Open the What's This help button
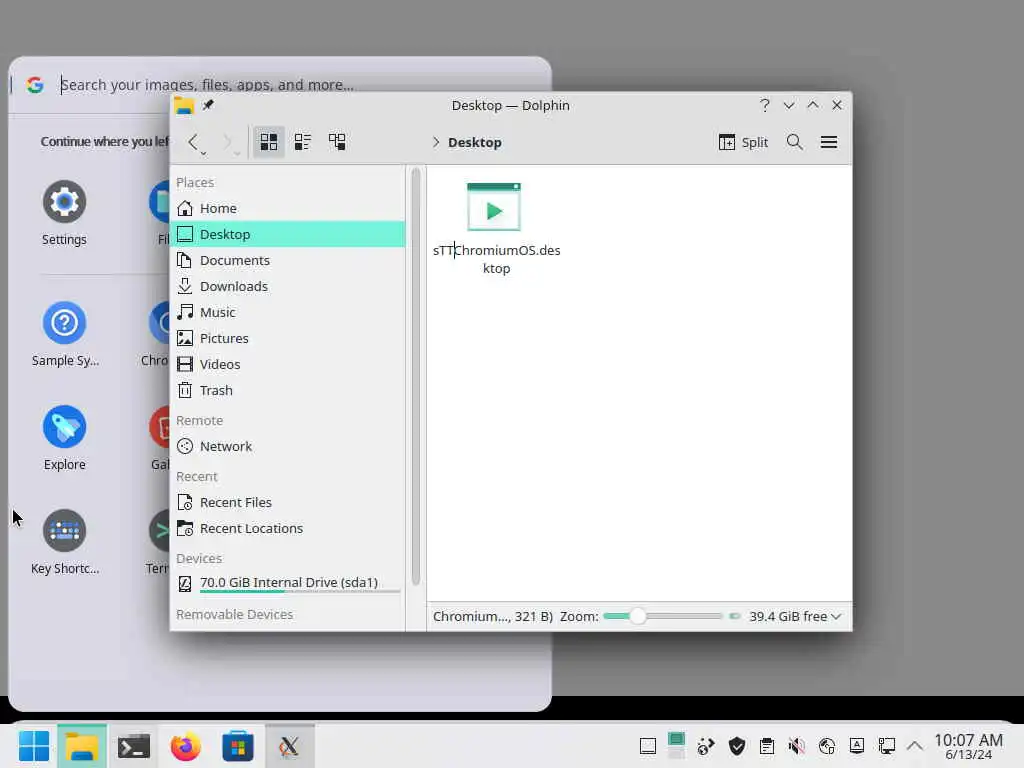The image size is (1024, 768). [x=765, y=105]
